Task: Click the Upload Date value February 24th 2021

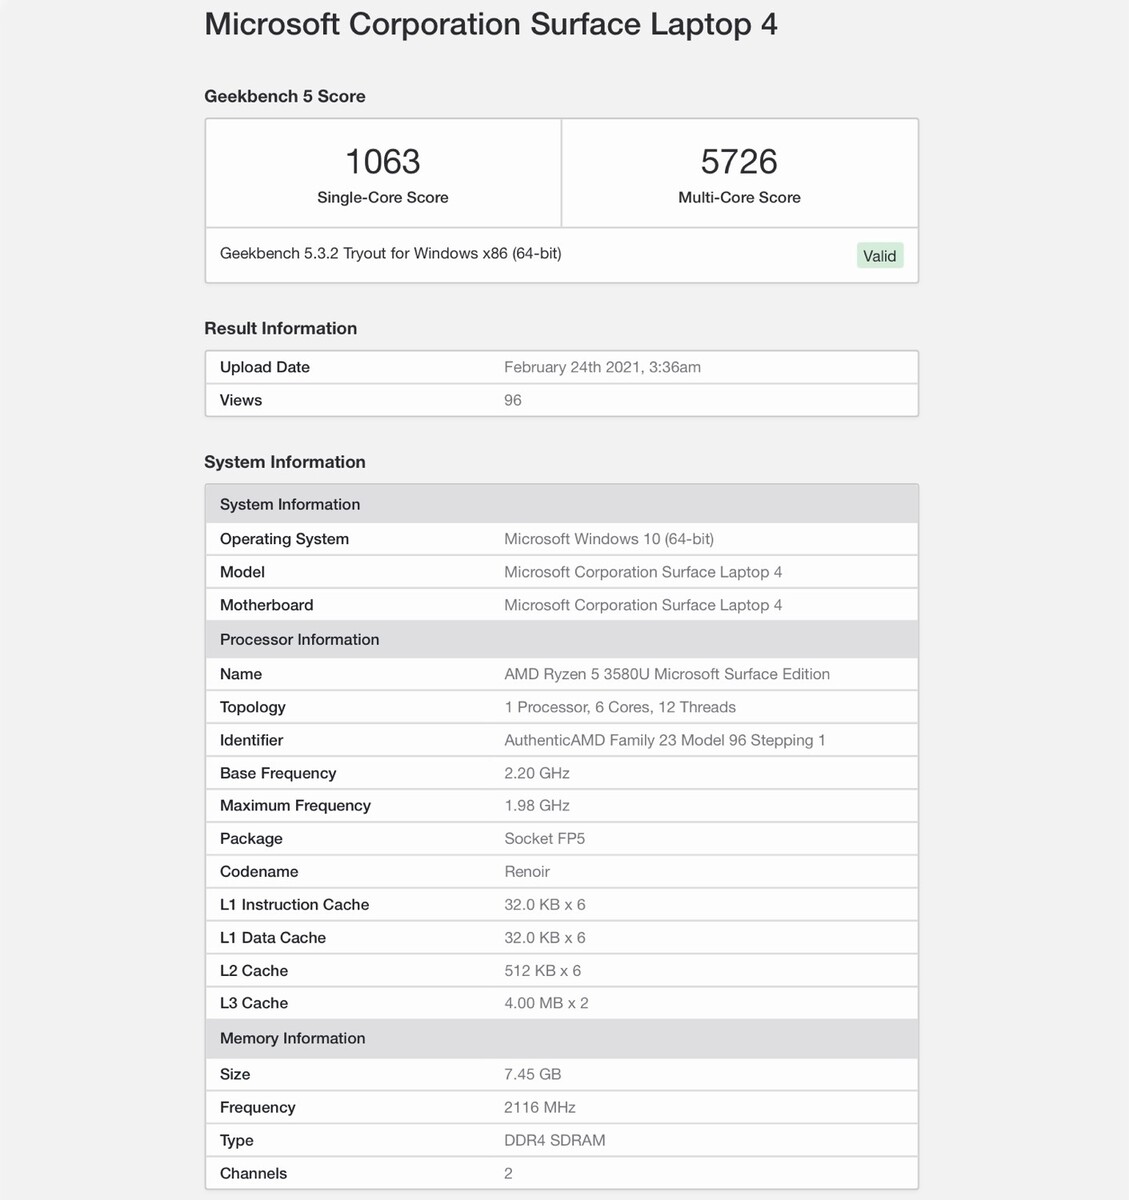Action: (x=602, y=367)
